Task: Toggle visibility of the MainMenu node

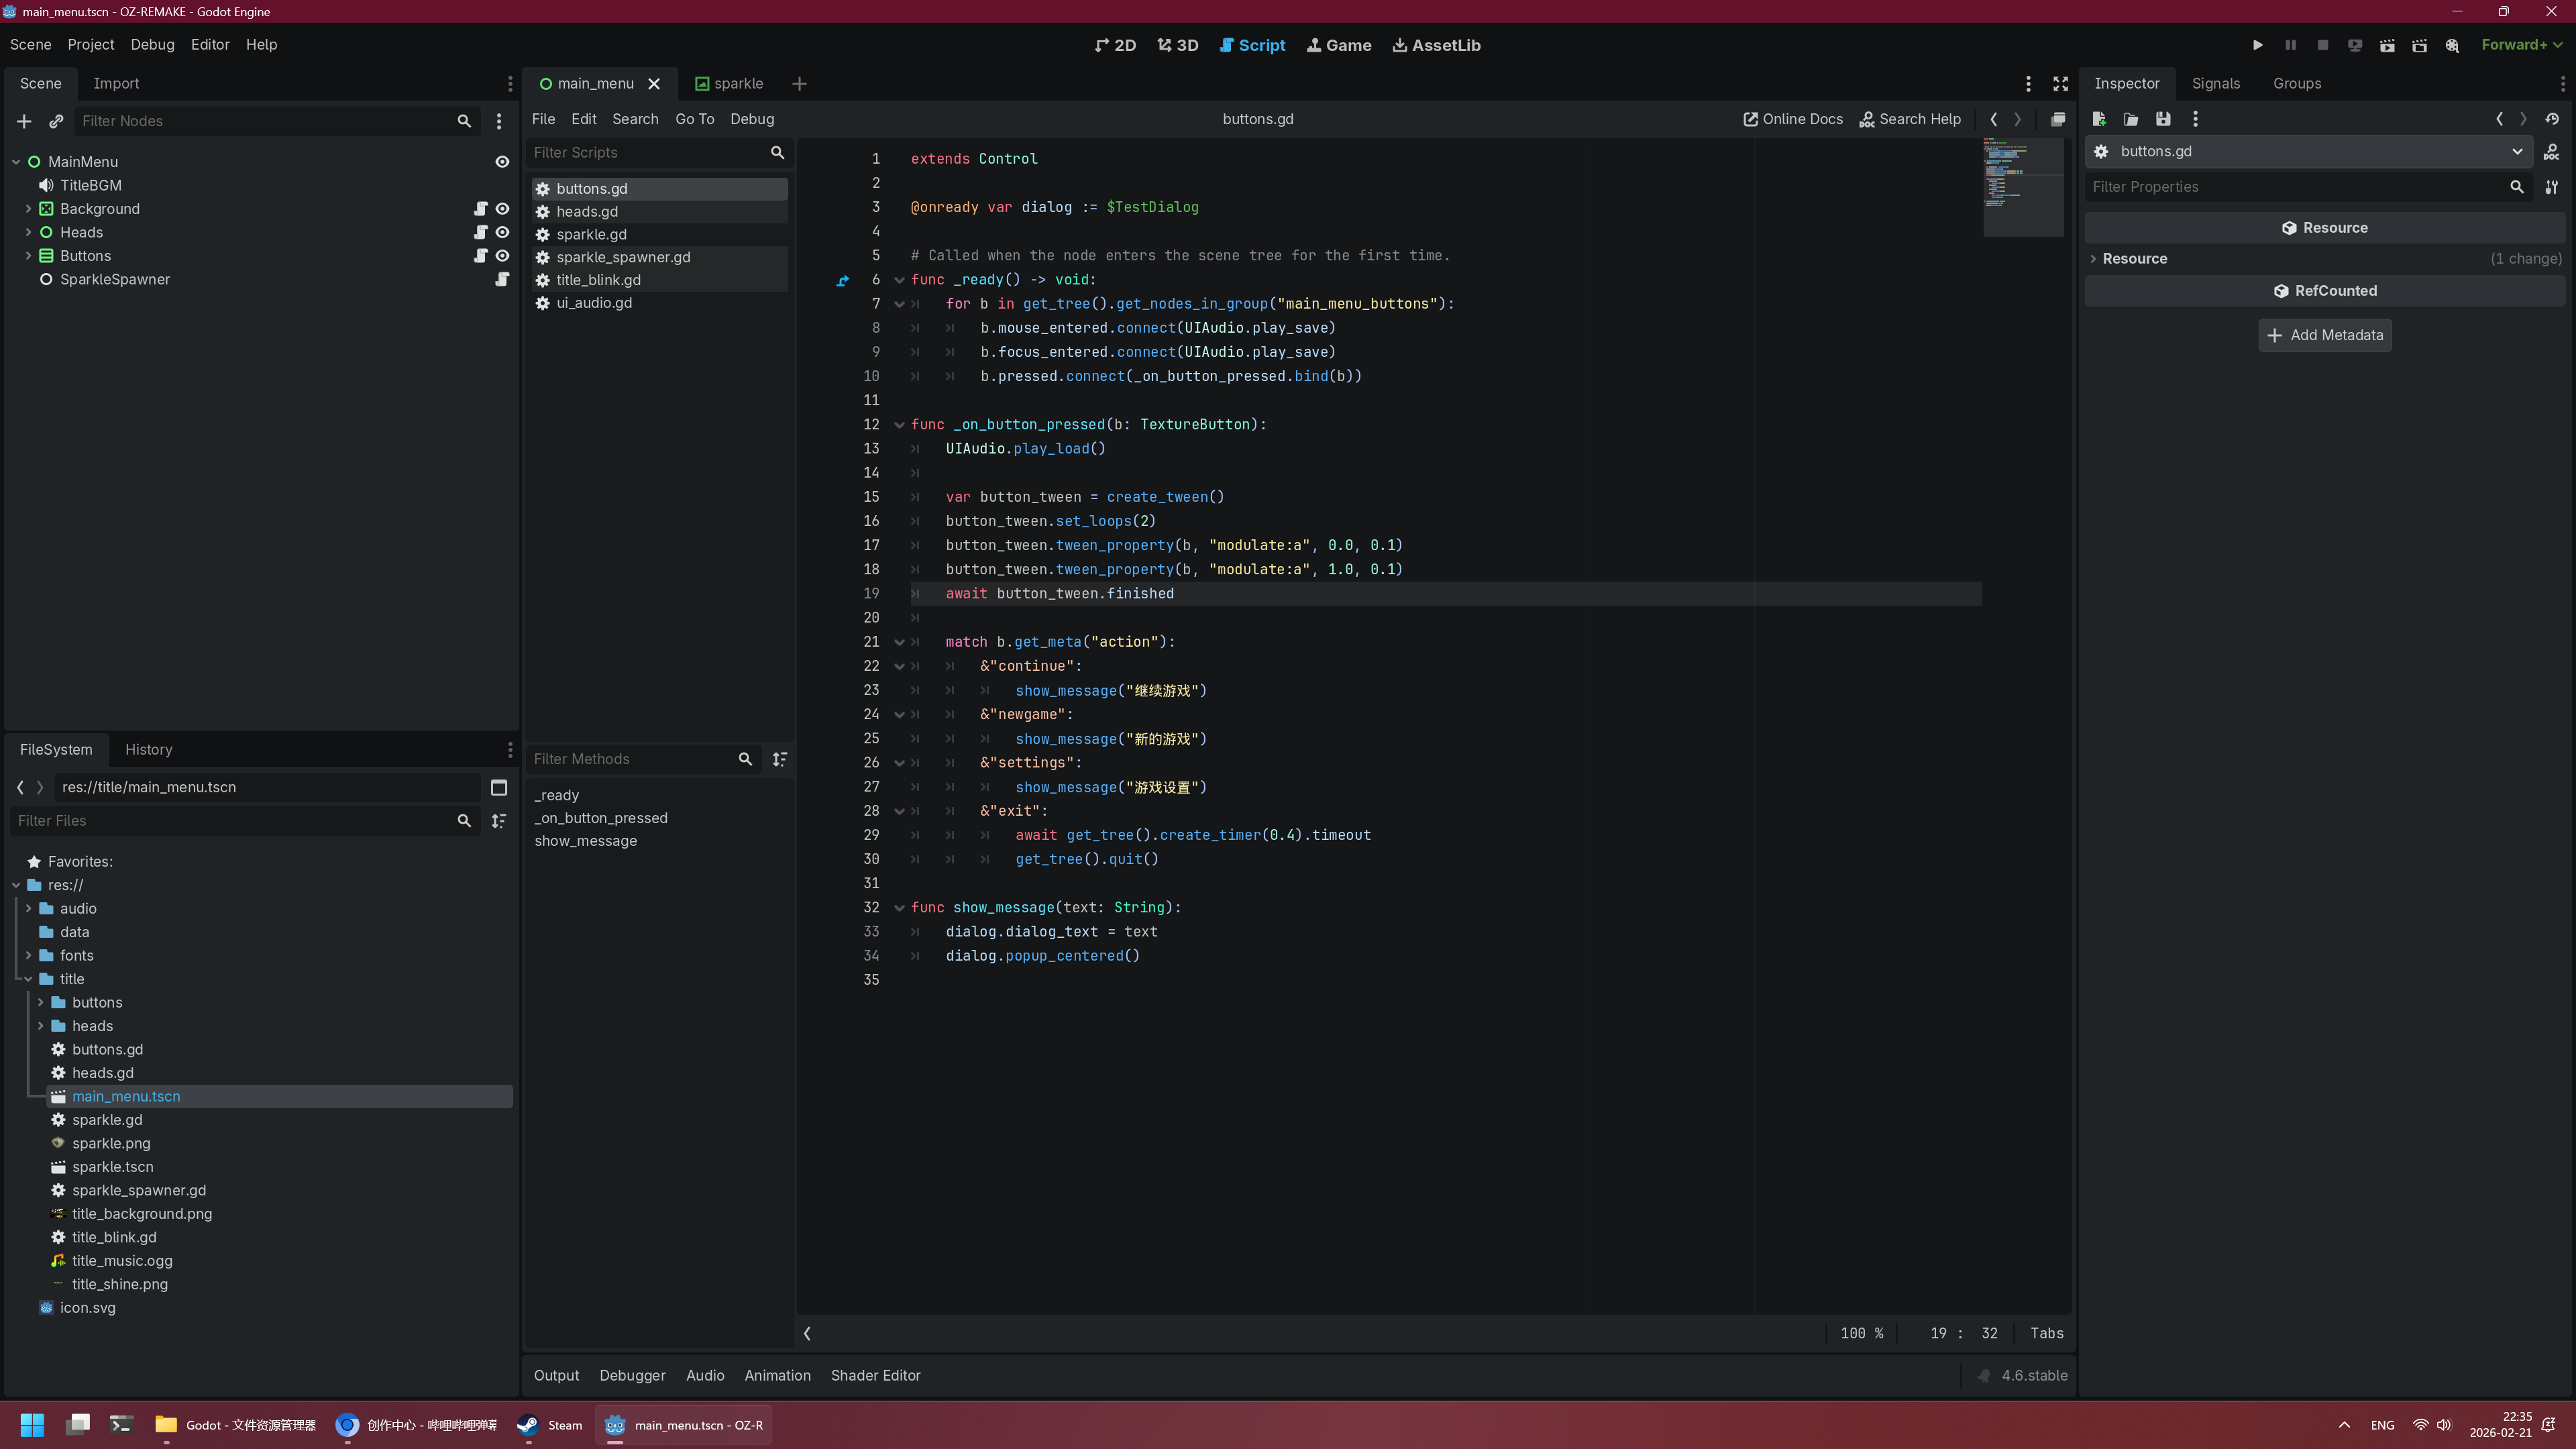Action: 502,162
